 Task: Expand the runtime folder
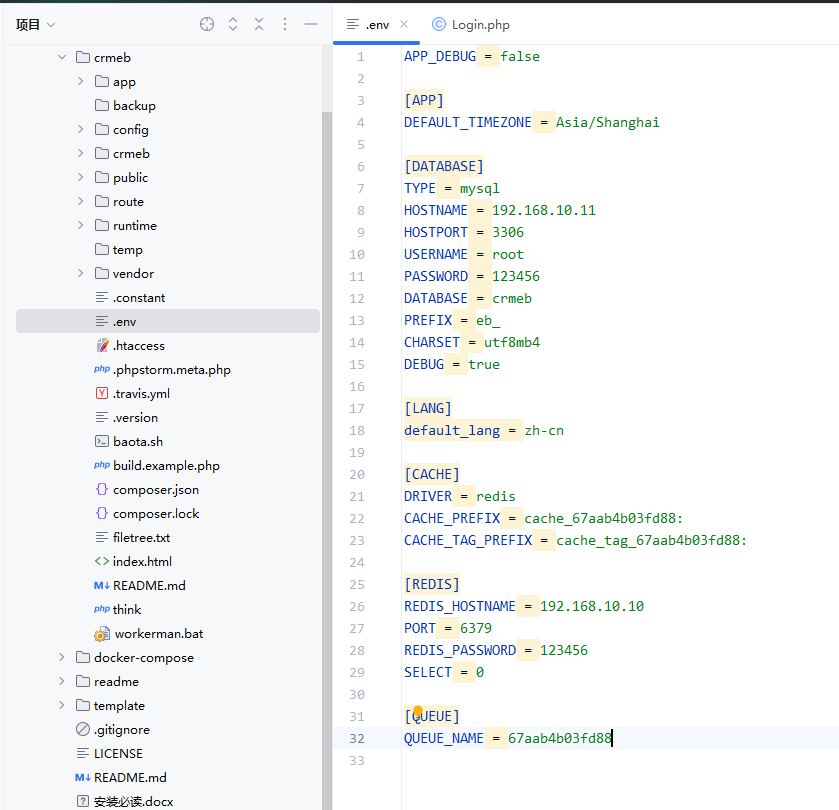tap(81, 225)
